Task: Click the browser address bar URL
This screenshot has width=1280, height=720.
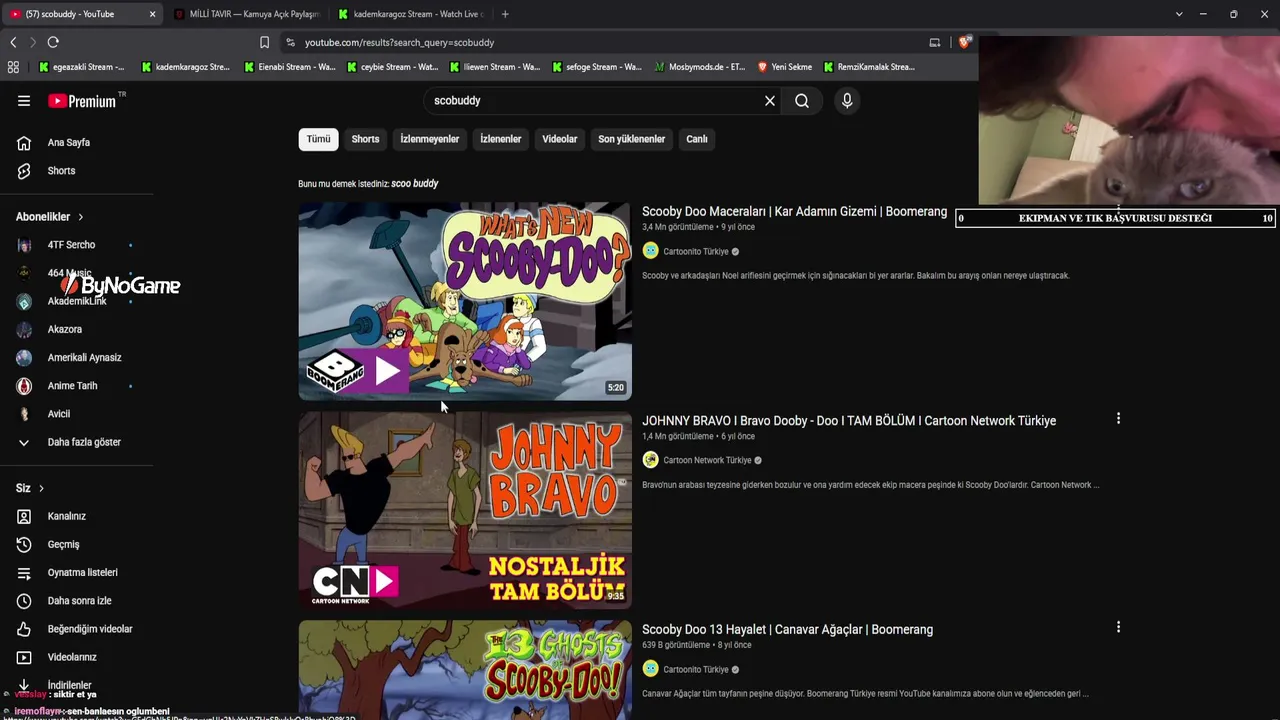Action: [400, 43]
